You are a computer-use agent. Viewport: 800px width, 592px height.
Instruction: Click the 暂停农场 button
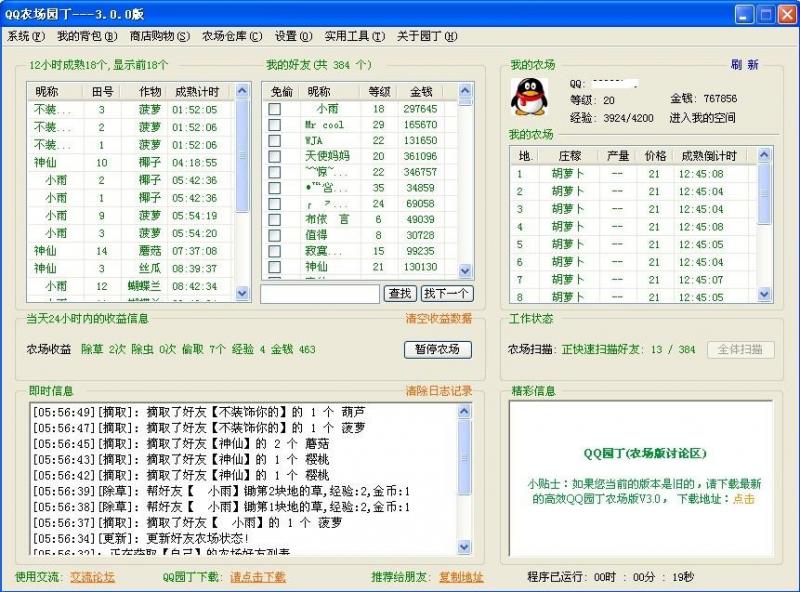(x=438, y=349)
